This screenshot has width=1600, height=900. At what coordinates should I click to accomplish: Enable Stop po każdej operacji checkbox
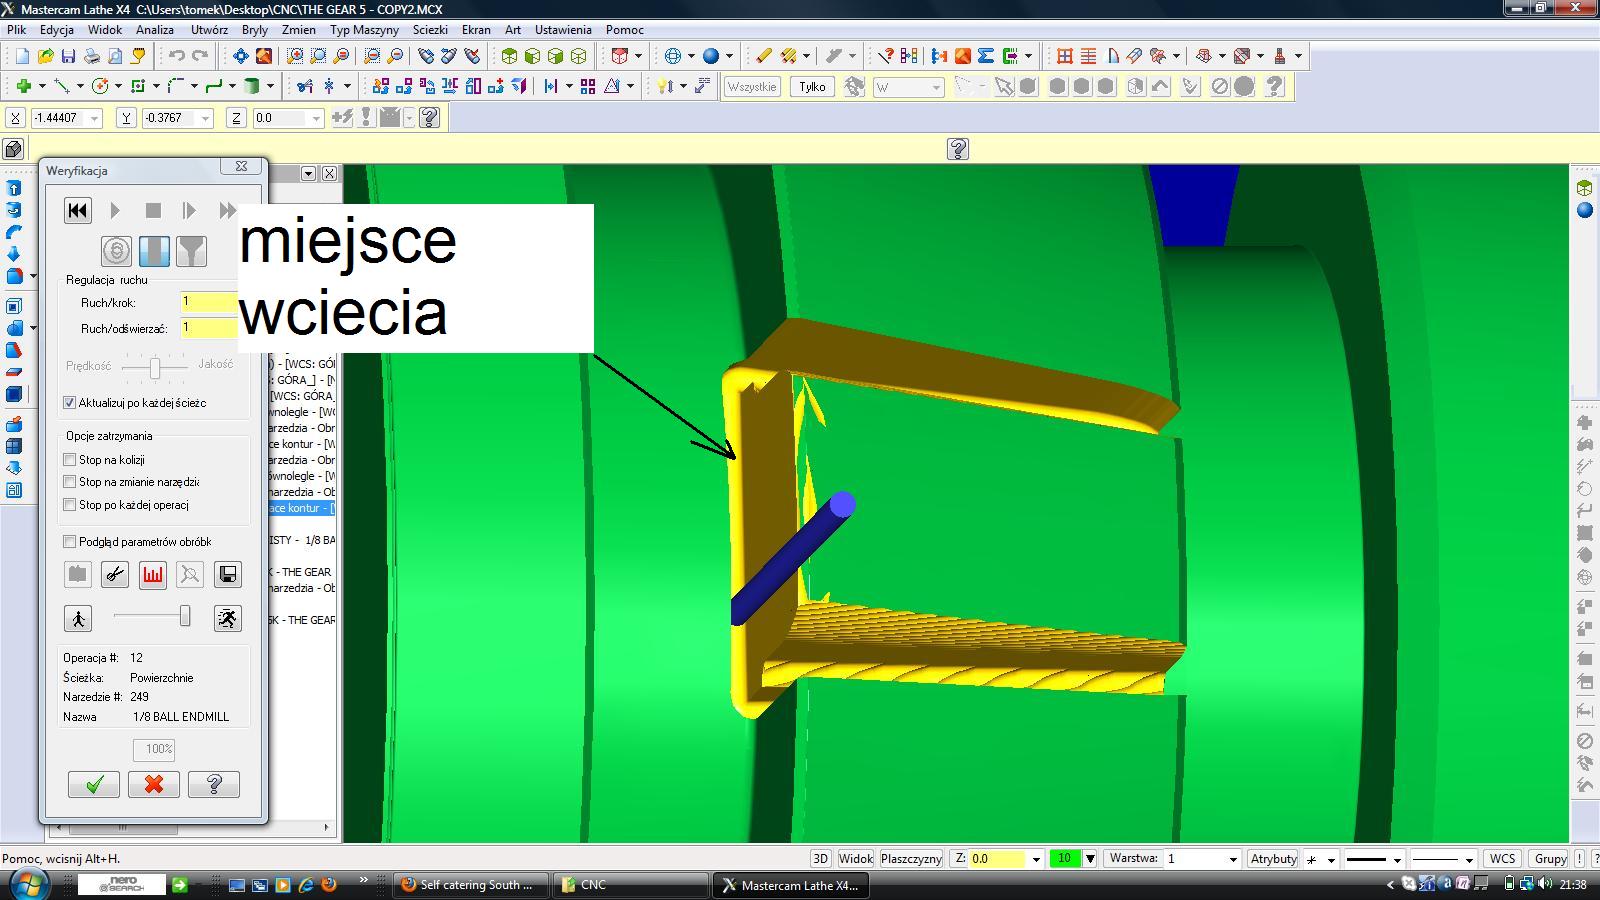pyautogui.click(x=70, y=505)
